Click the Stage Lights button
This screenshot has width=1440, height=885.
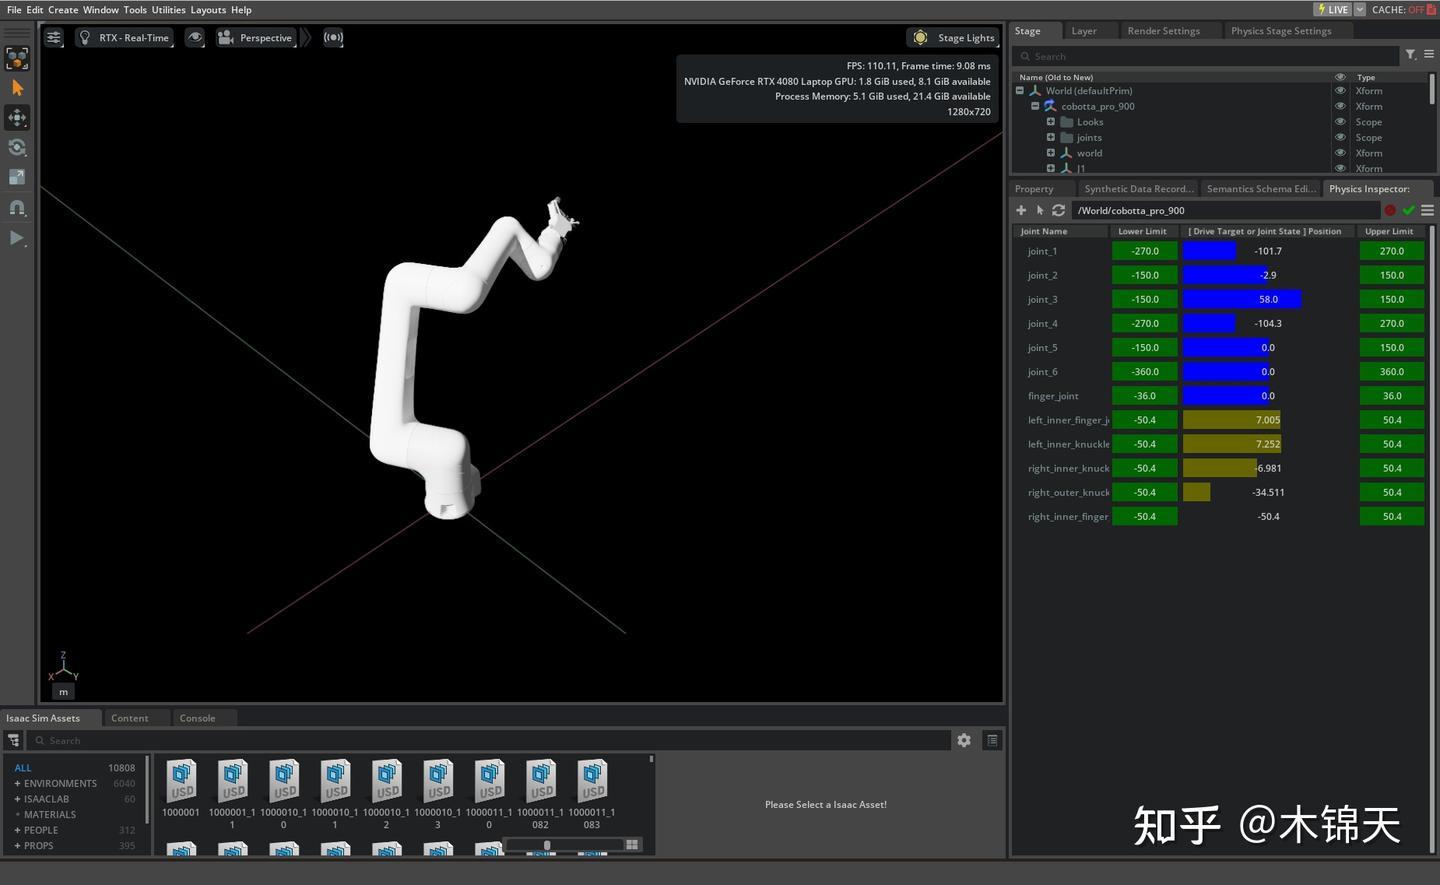tap(954, 37)
